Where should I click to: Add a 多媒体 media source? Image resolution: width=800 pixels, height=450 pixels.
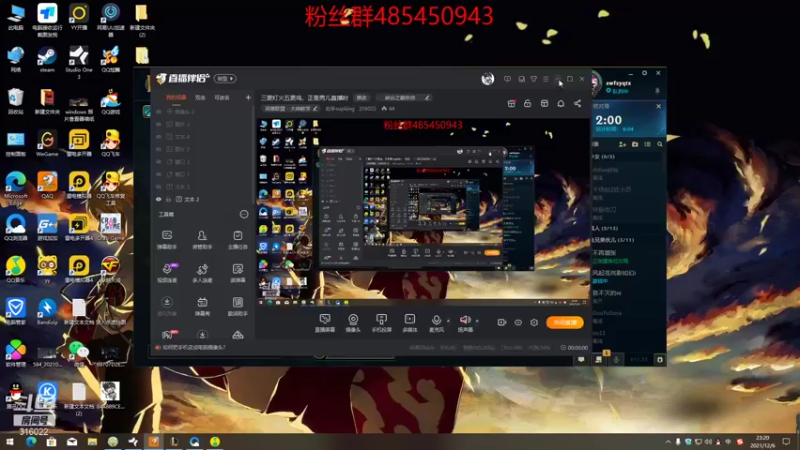click(410, 322)
